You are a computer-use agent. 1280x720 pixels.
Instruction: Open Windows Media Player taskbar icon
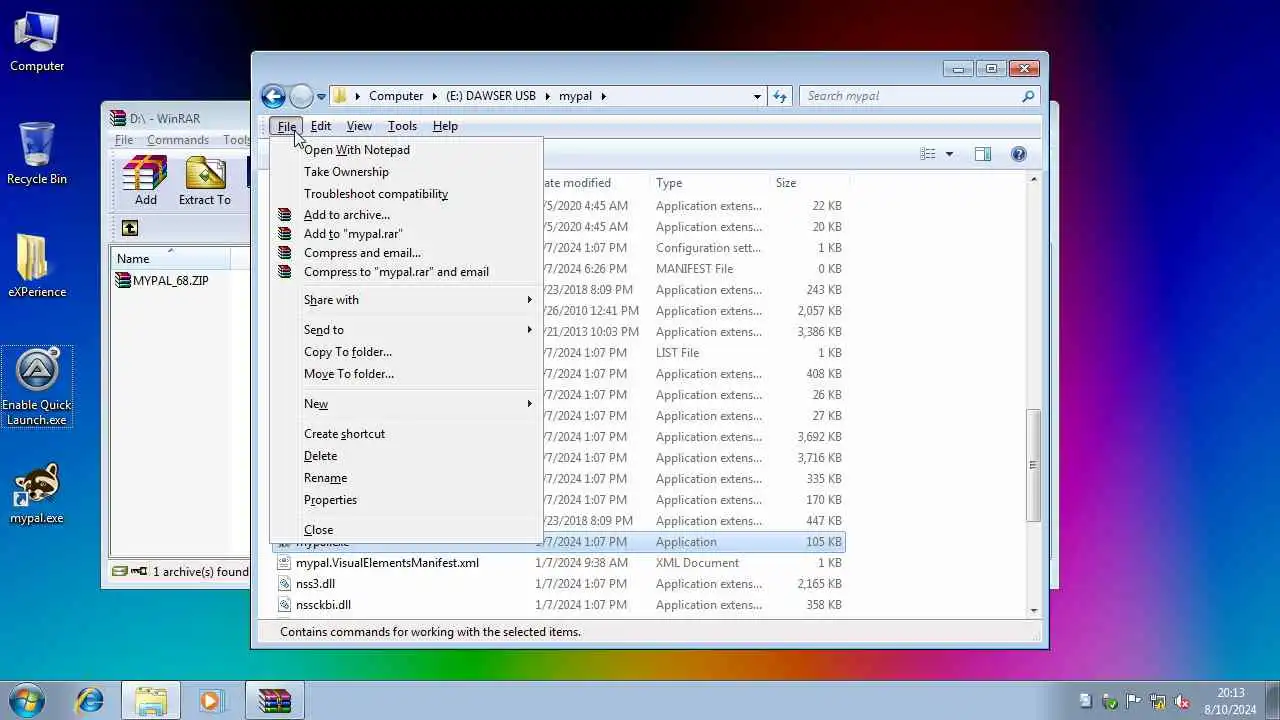211,700
